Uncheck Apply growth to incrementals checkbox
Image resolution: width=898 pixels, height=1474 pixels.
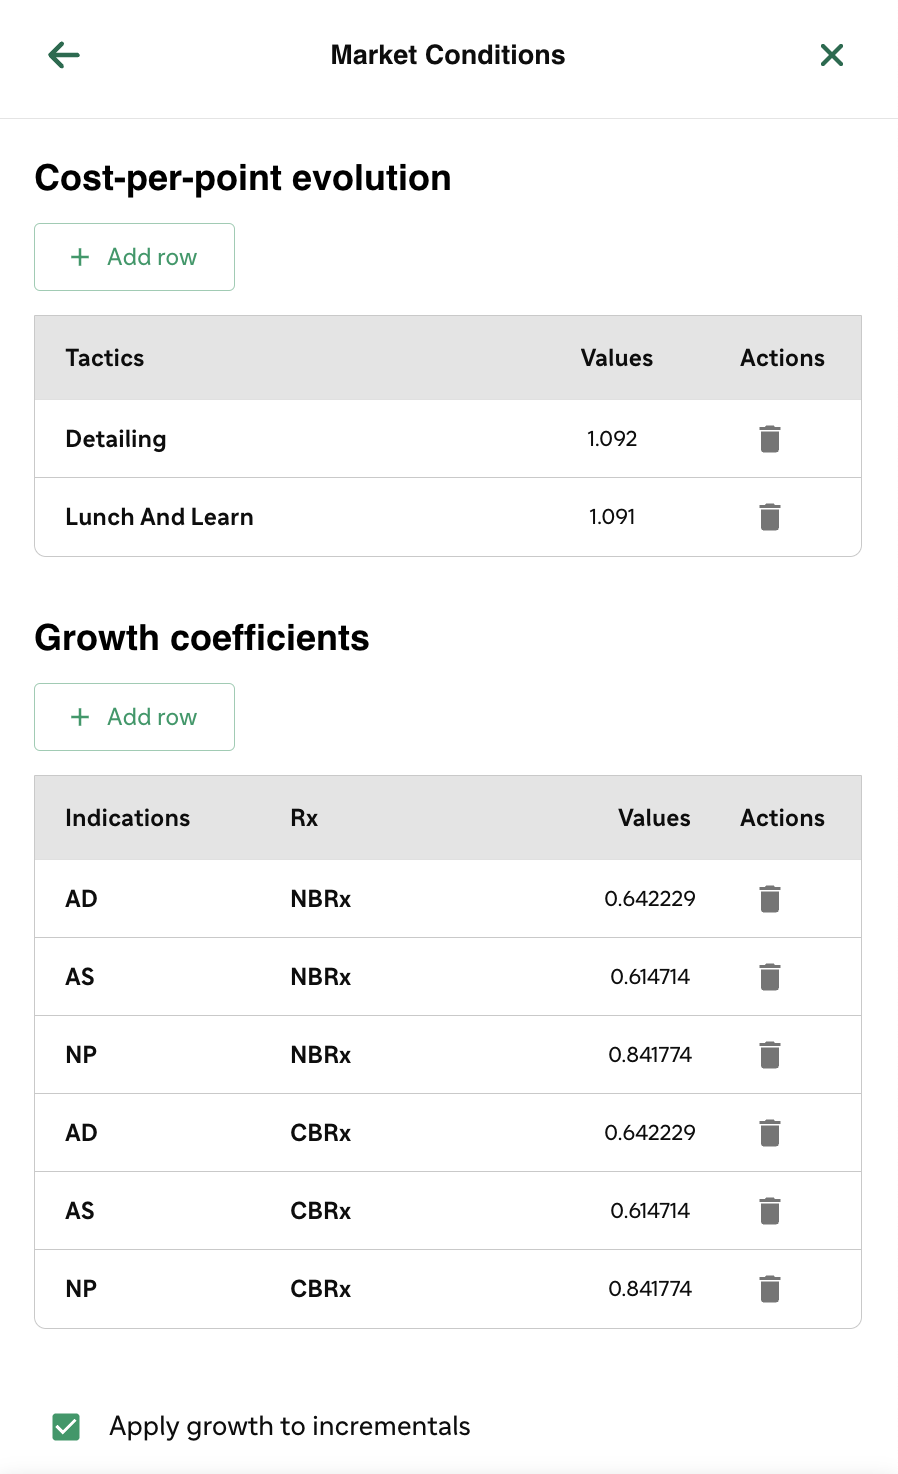coord(66,1427)
